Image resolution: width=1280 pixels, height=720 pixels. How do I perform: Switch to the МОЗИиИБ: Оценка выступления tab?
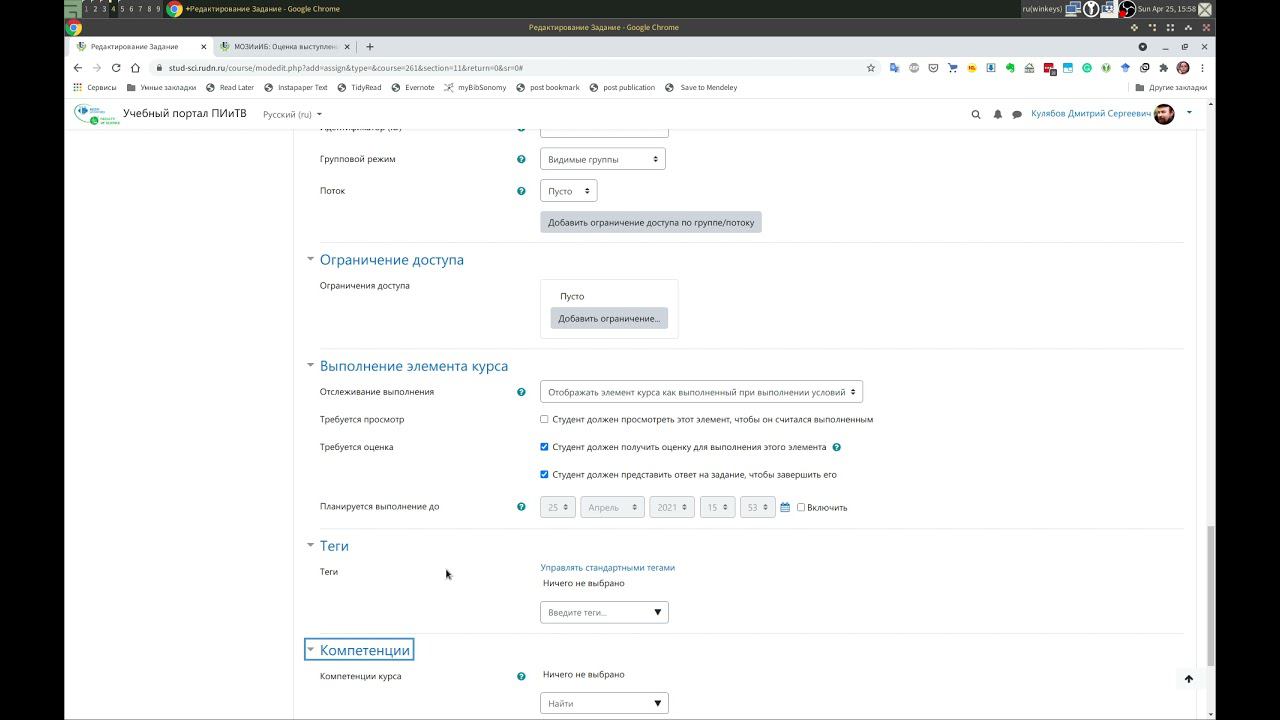pos(285,46)
